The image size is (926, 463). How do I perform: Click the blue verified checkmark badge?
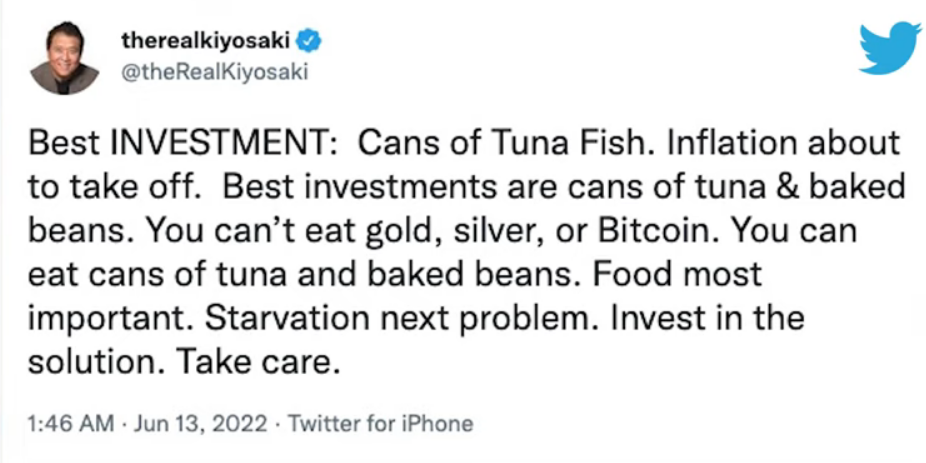[311, 41]
